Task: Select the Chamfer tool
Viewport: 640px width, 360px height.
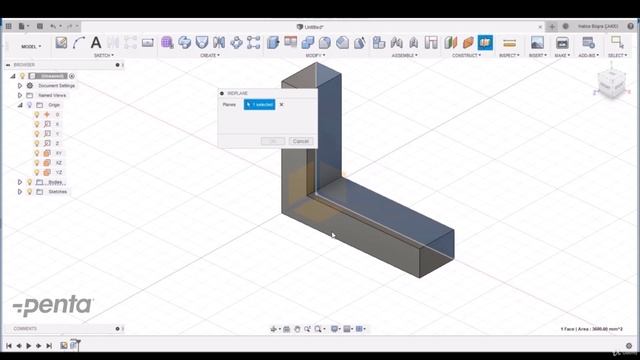Action: tap(342, 42)
